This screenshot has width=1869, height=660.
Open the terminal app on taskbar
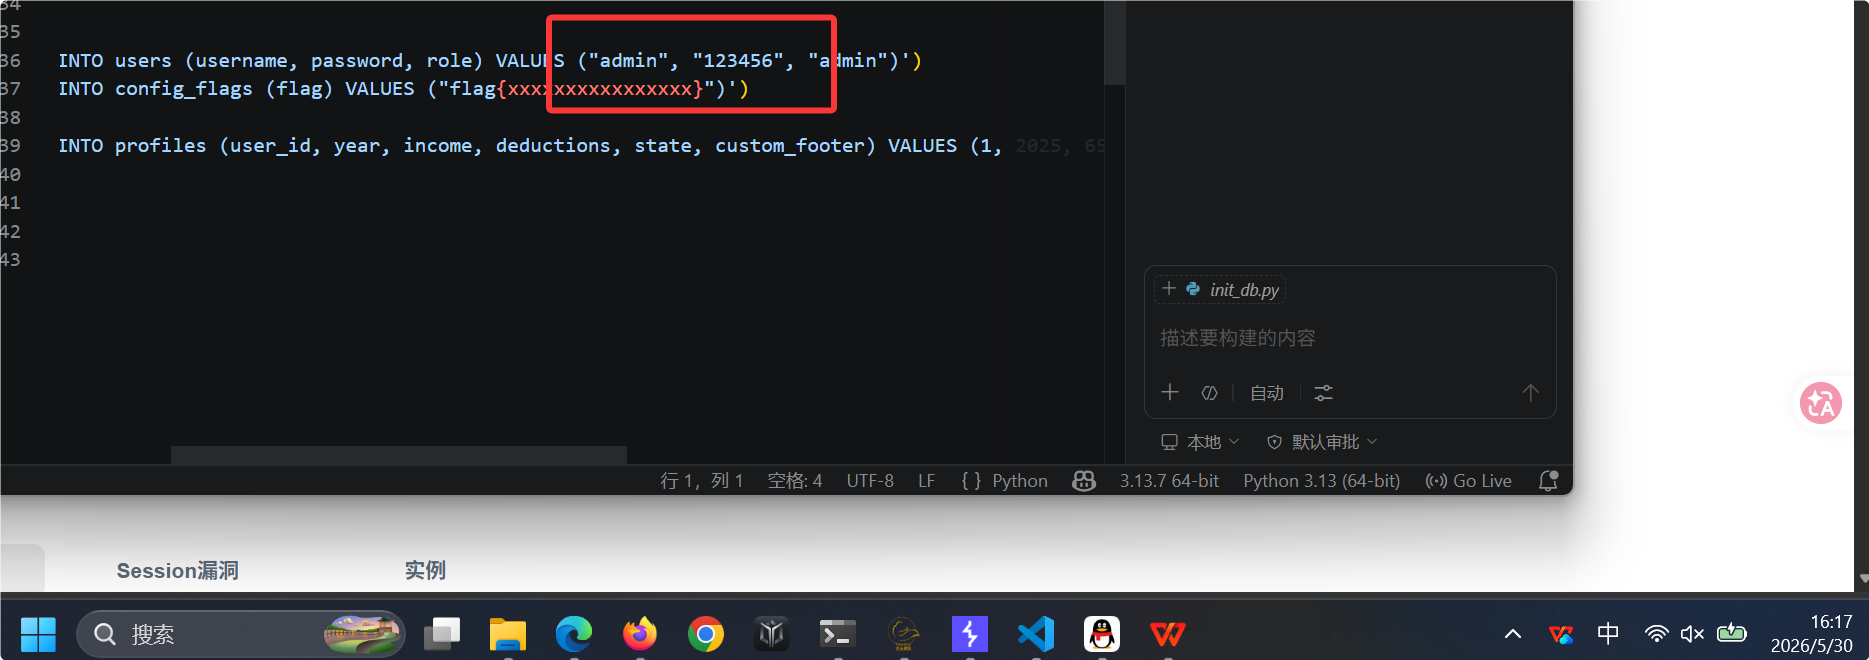pyautogui.click(x=838, y=634)
